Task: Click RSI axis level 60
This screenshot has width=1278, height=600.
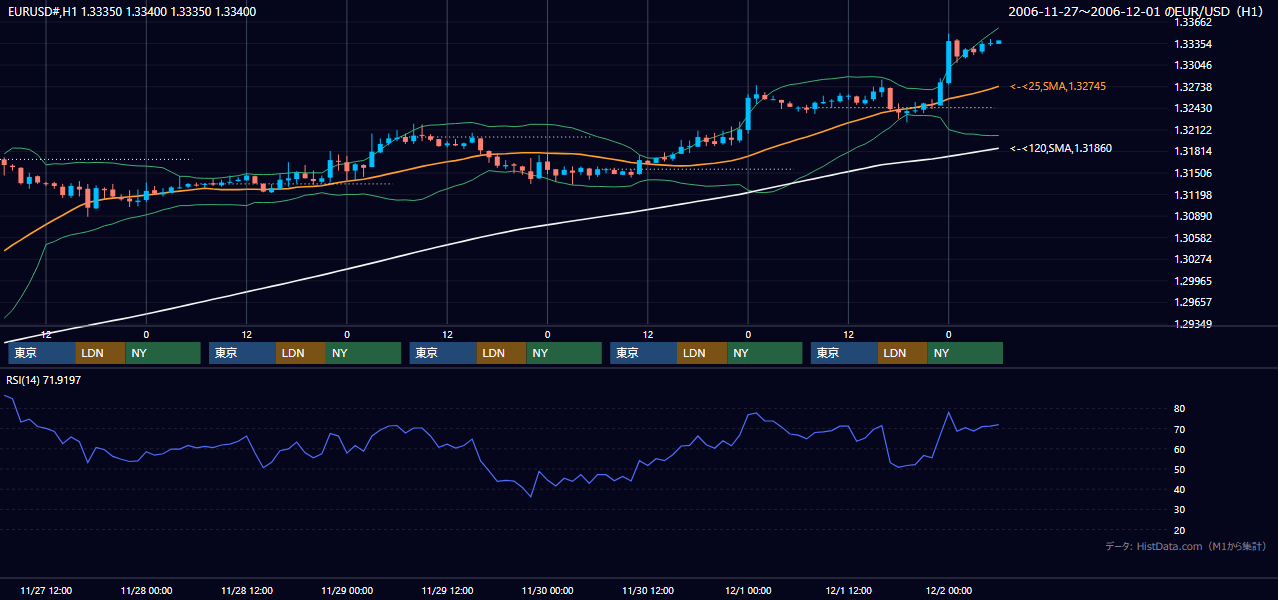Action: (x=1179, y=449)
